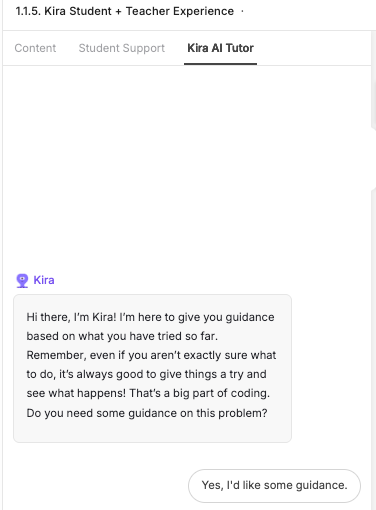Viewport: 376px width, 510px height.
Task: Click the purple Kira name label
Action: [44, 280]
